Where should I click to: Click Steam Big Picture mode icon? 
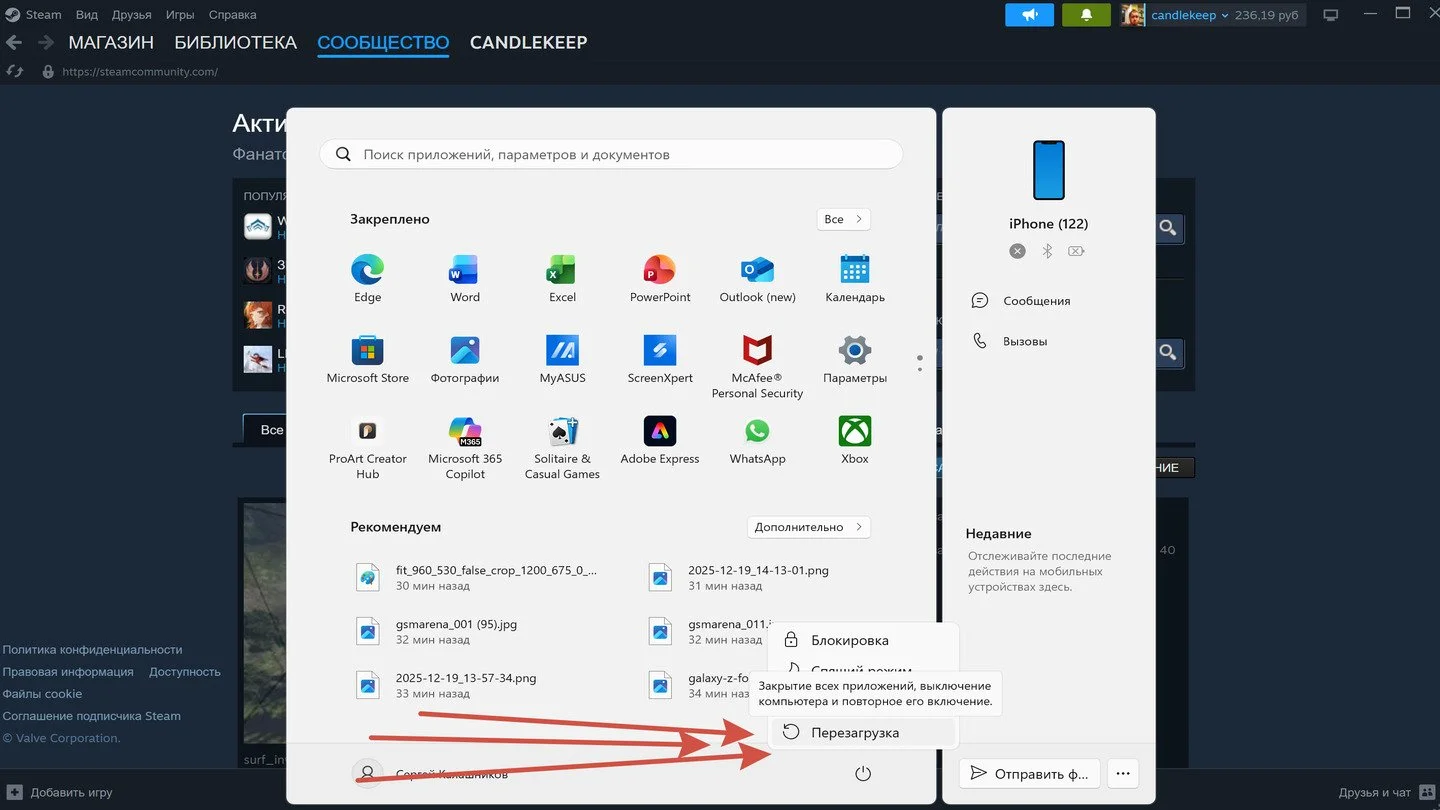click(x=1330, y=15)
